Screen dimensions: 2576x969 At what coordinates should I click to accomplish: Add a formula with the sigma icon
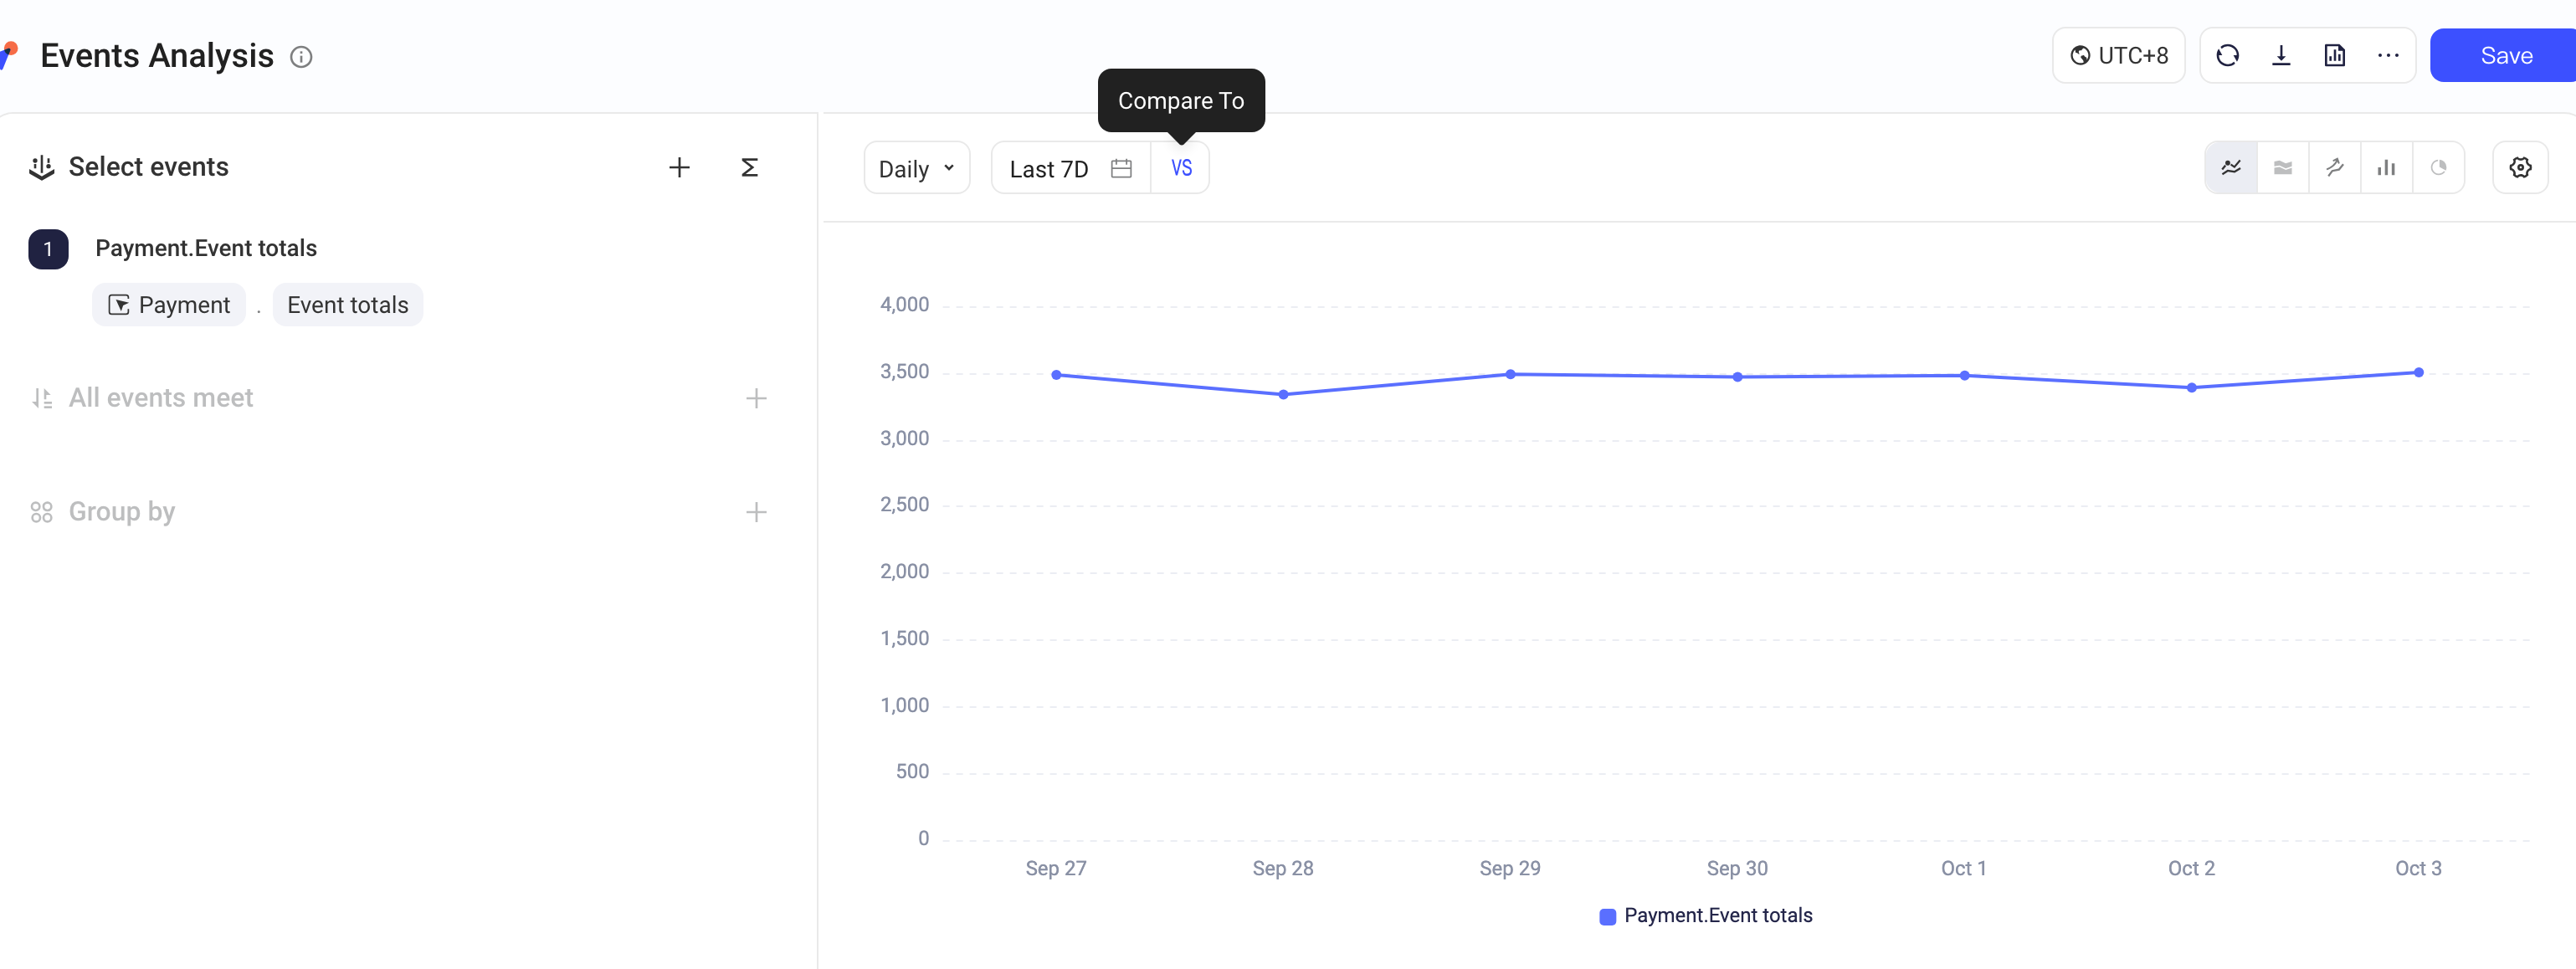[749, 167]
